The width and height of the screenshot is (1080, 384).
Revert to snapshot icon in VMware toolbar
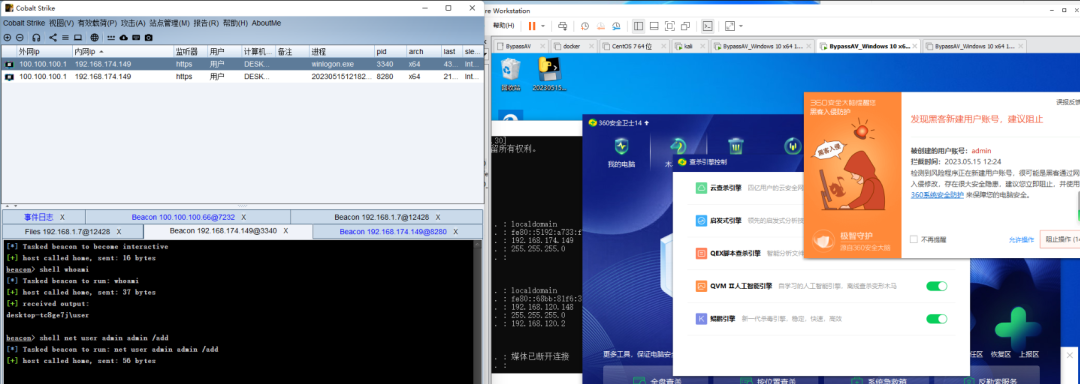(x=601, y=25)
